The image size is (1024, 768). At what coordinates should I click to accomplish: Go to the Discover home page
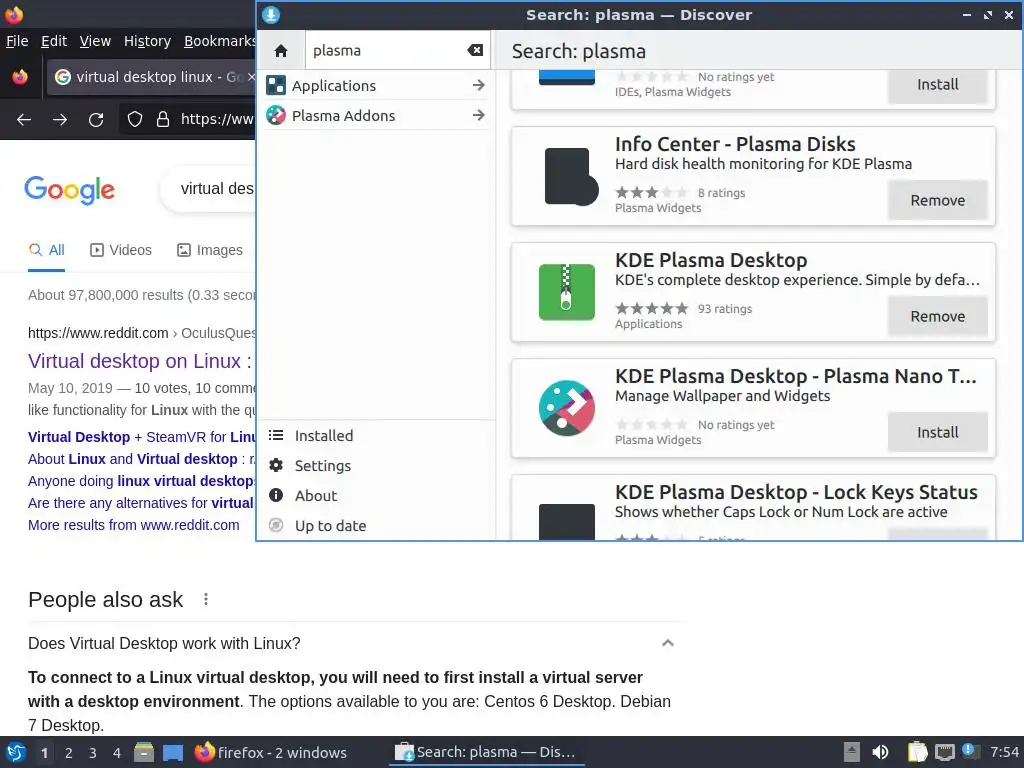pyautogui.click(x=281, y=50)
